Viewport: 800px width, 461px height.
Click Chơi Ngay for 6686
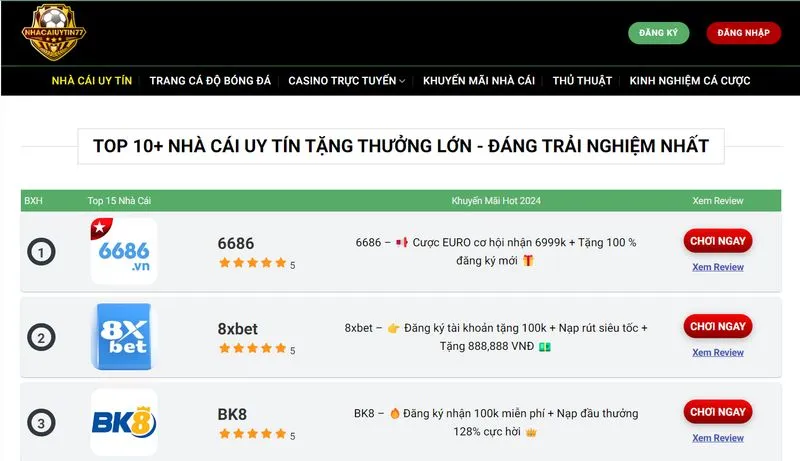click(x=718, y=241)
